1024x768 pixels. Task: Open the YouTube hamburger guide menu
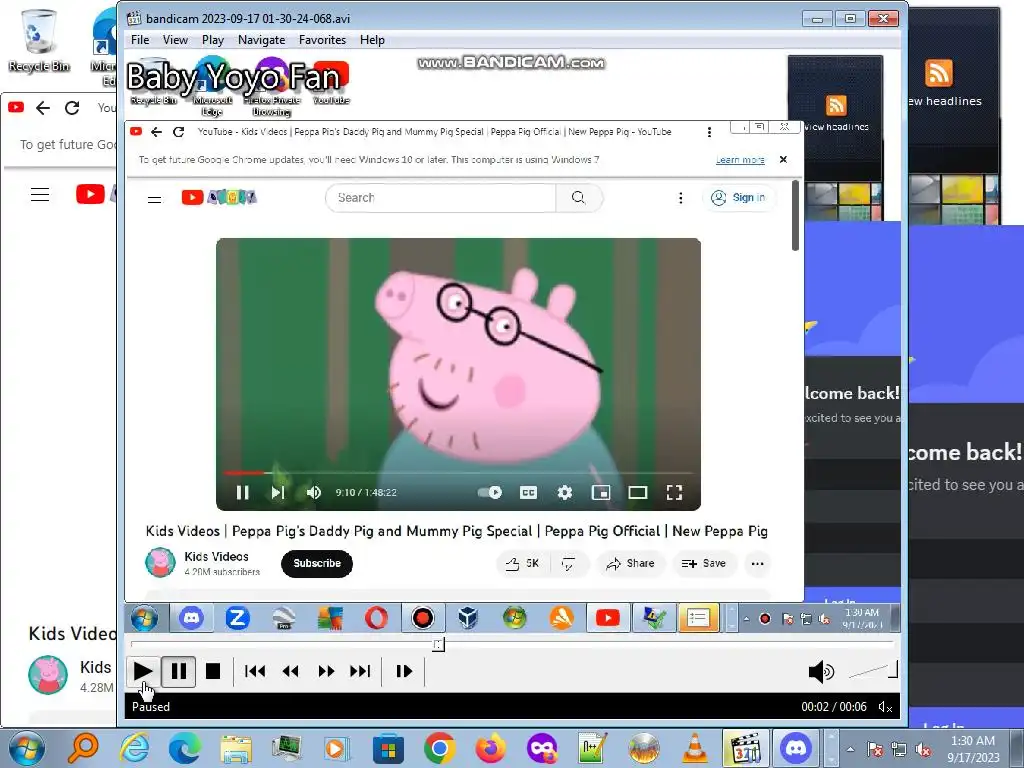click(x=155, y=199)
